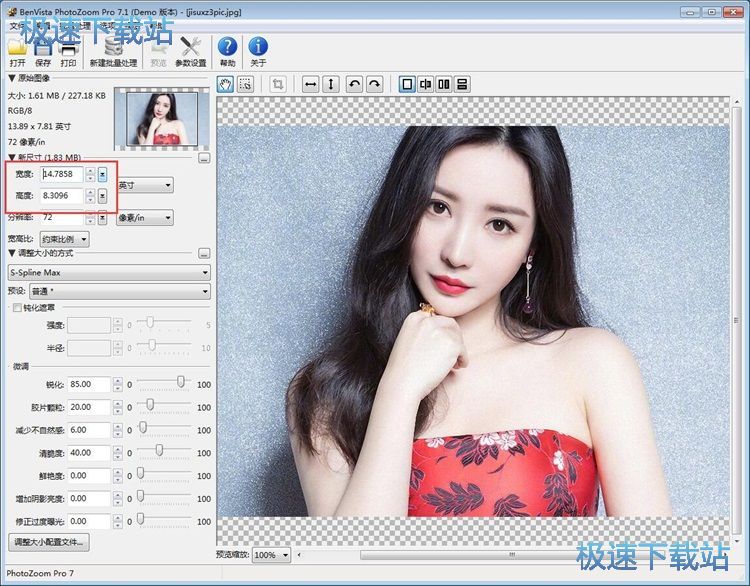Enable the 锐化遮罩 checkbox

tap(15, 308)
